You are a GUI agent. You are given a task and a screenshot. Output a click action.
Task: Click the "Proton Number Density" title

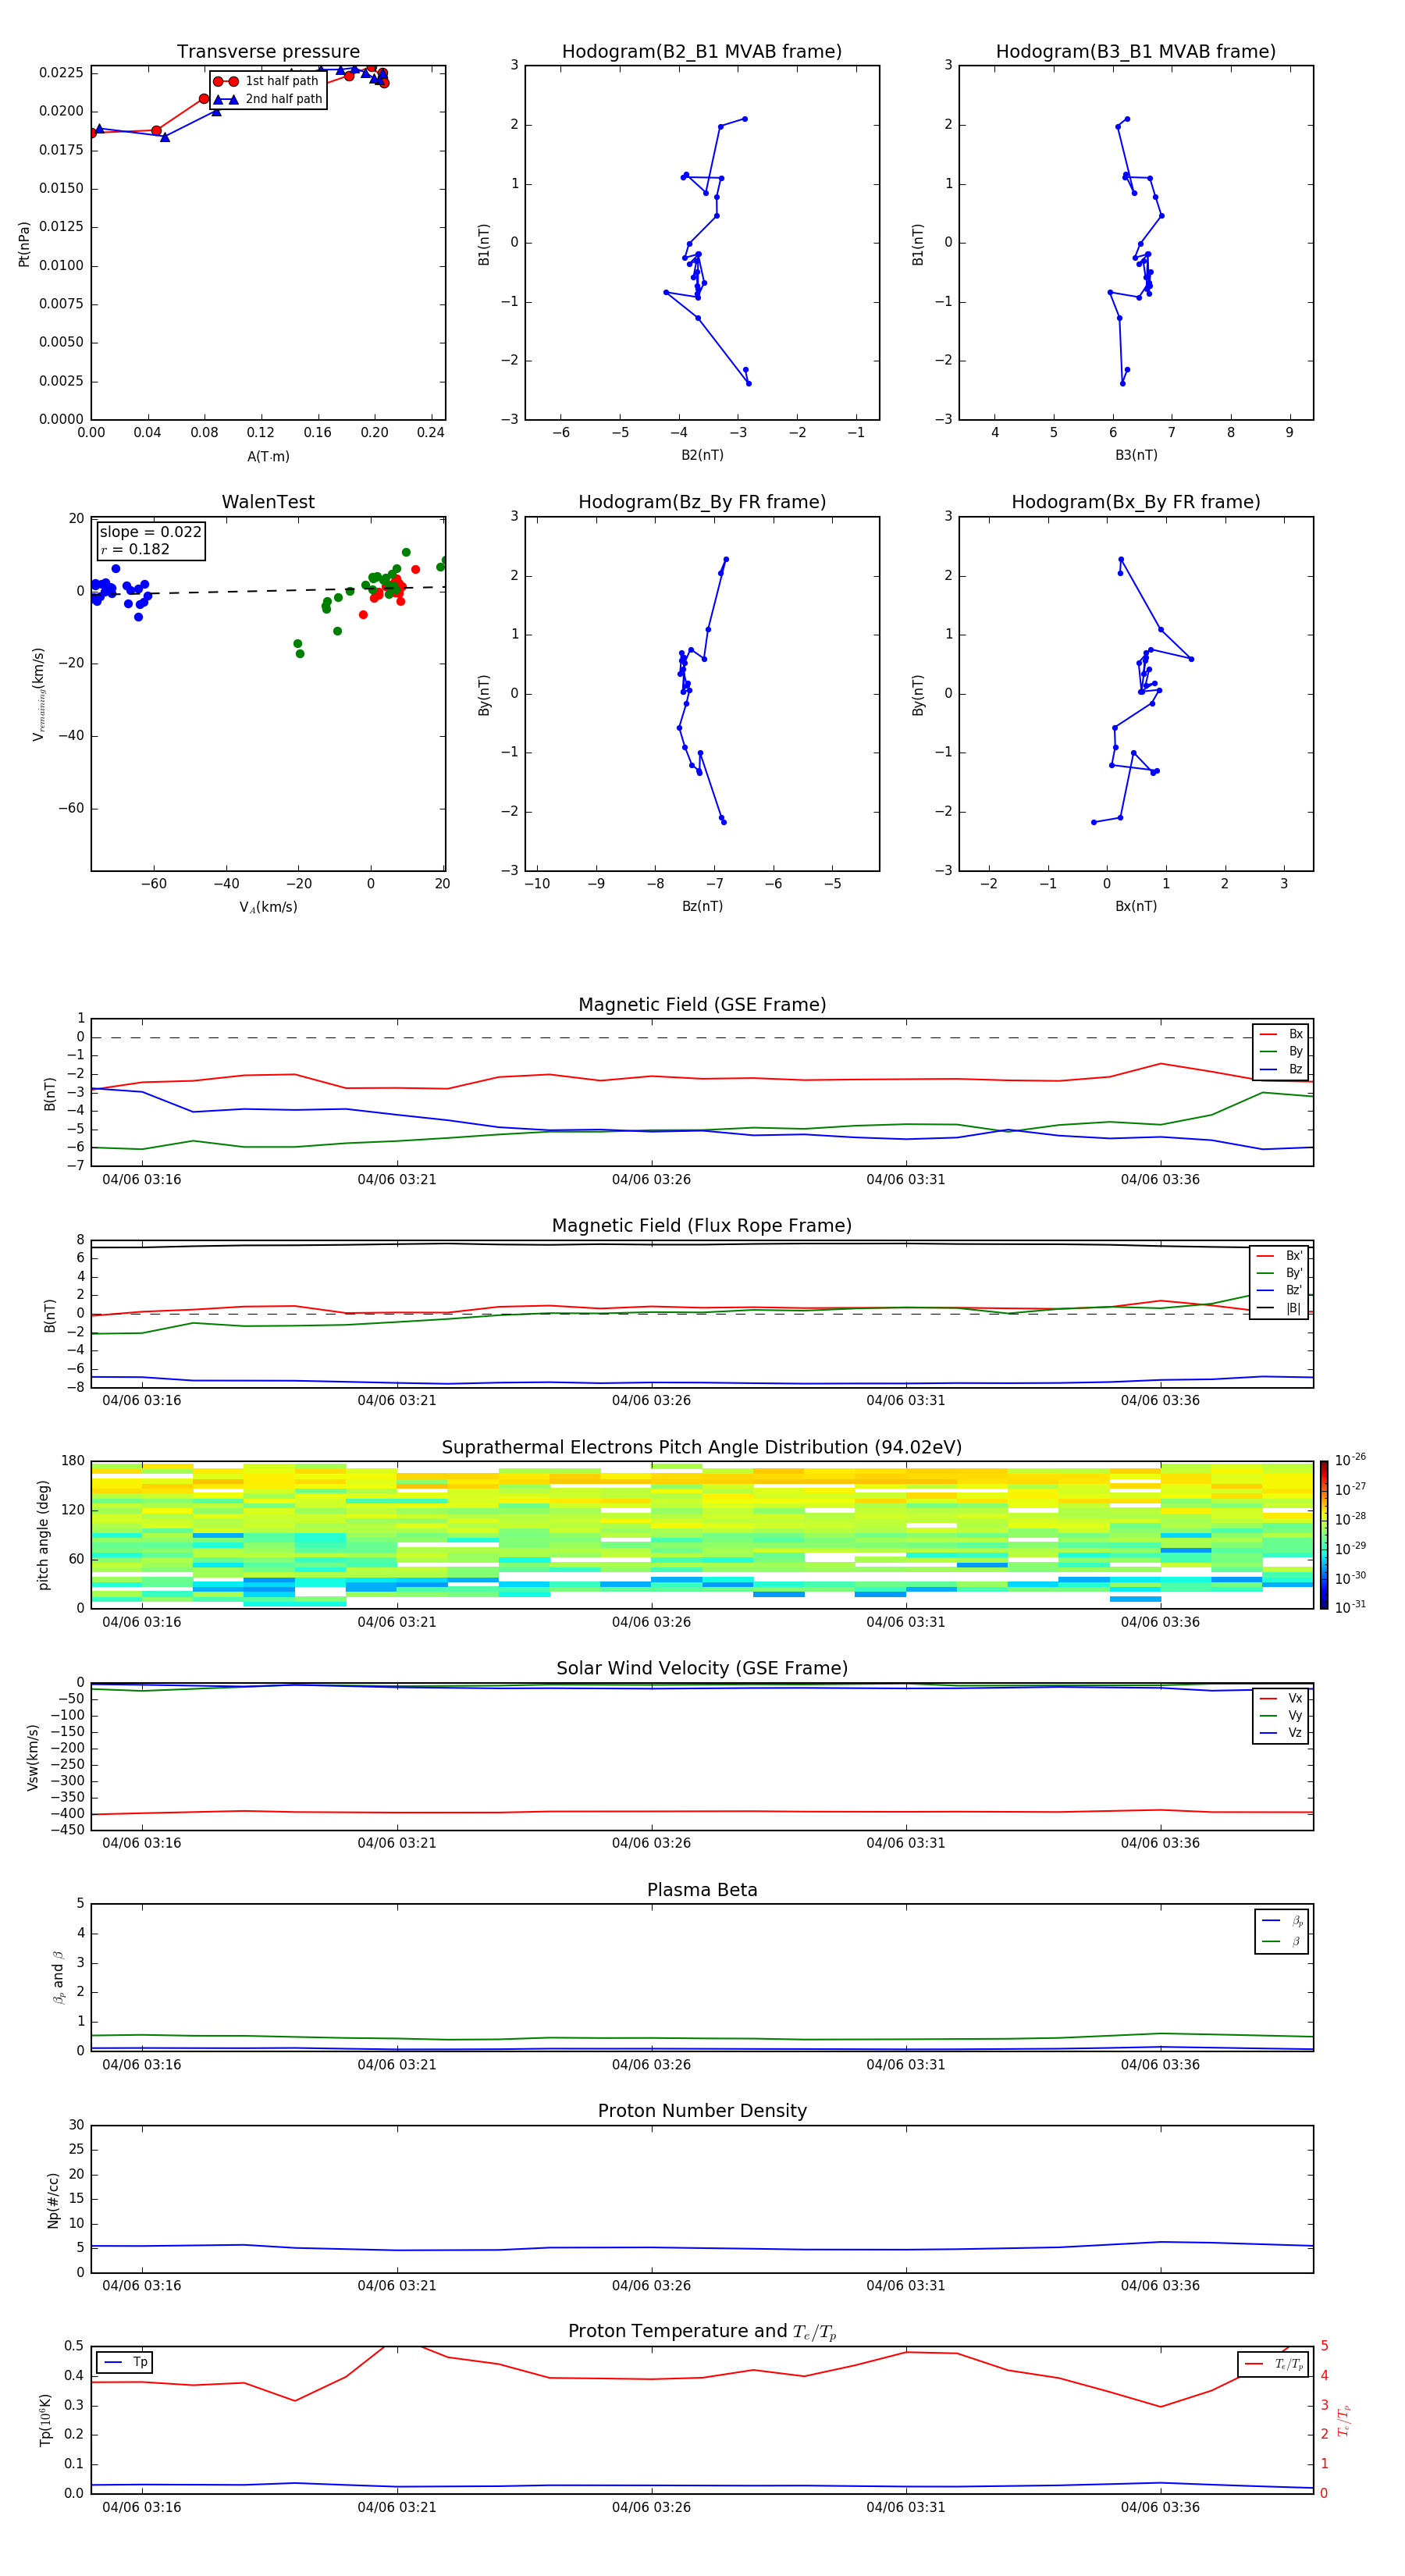pos(702,2111)
